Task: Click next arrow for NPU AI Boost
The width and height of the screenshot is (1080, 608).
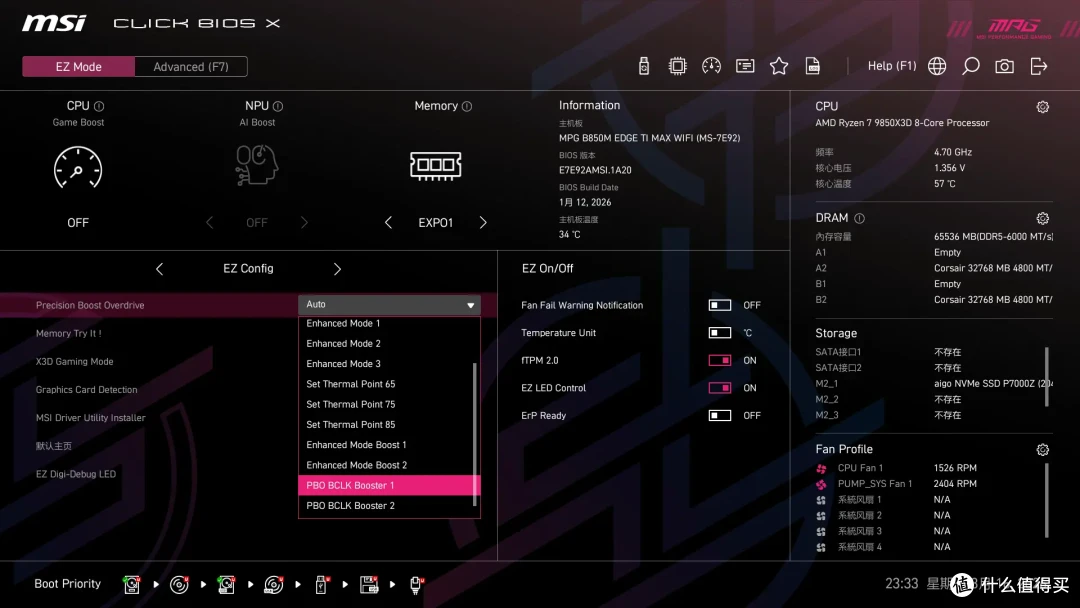Action: (x=304, y=222)
